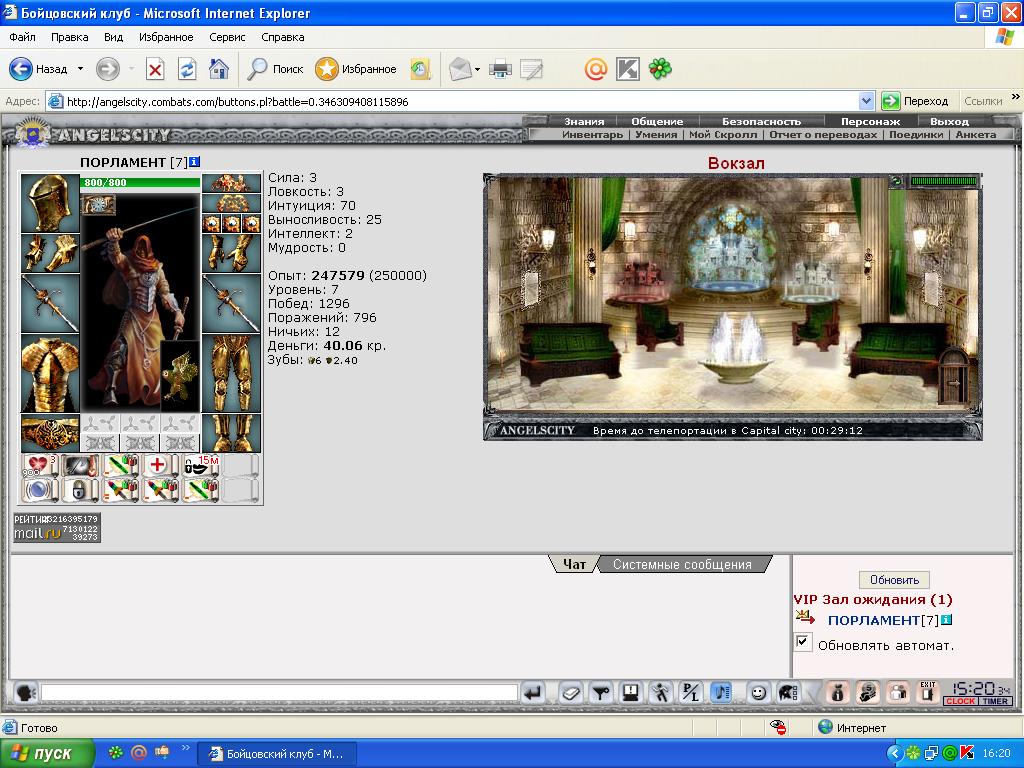Click the right-hand sword weapon slot
The image size is (1024, 768).
(231, 304)
